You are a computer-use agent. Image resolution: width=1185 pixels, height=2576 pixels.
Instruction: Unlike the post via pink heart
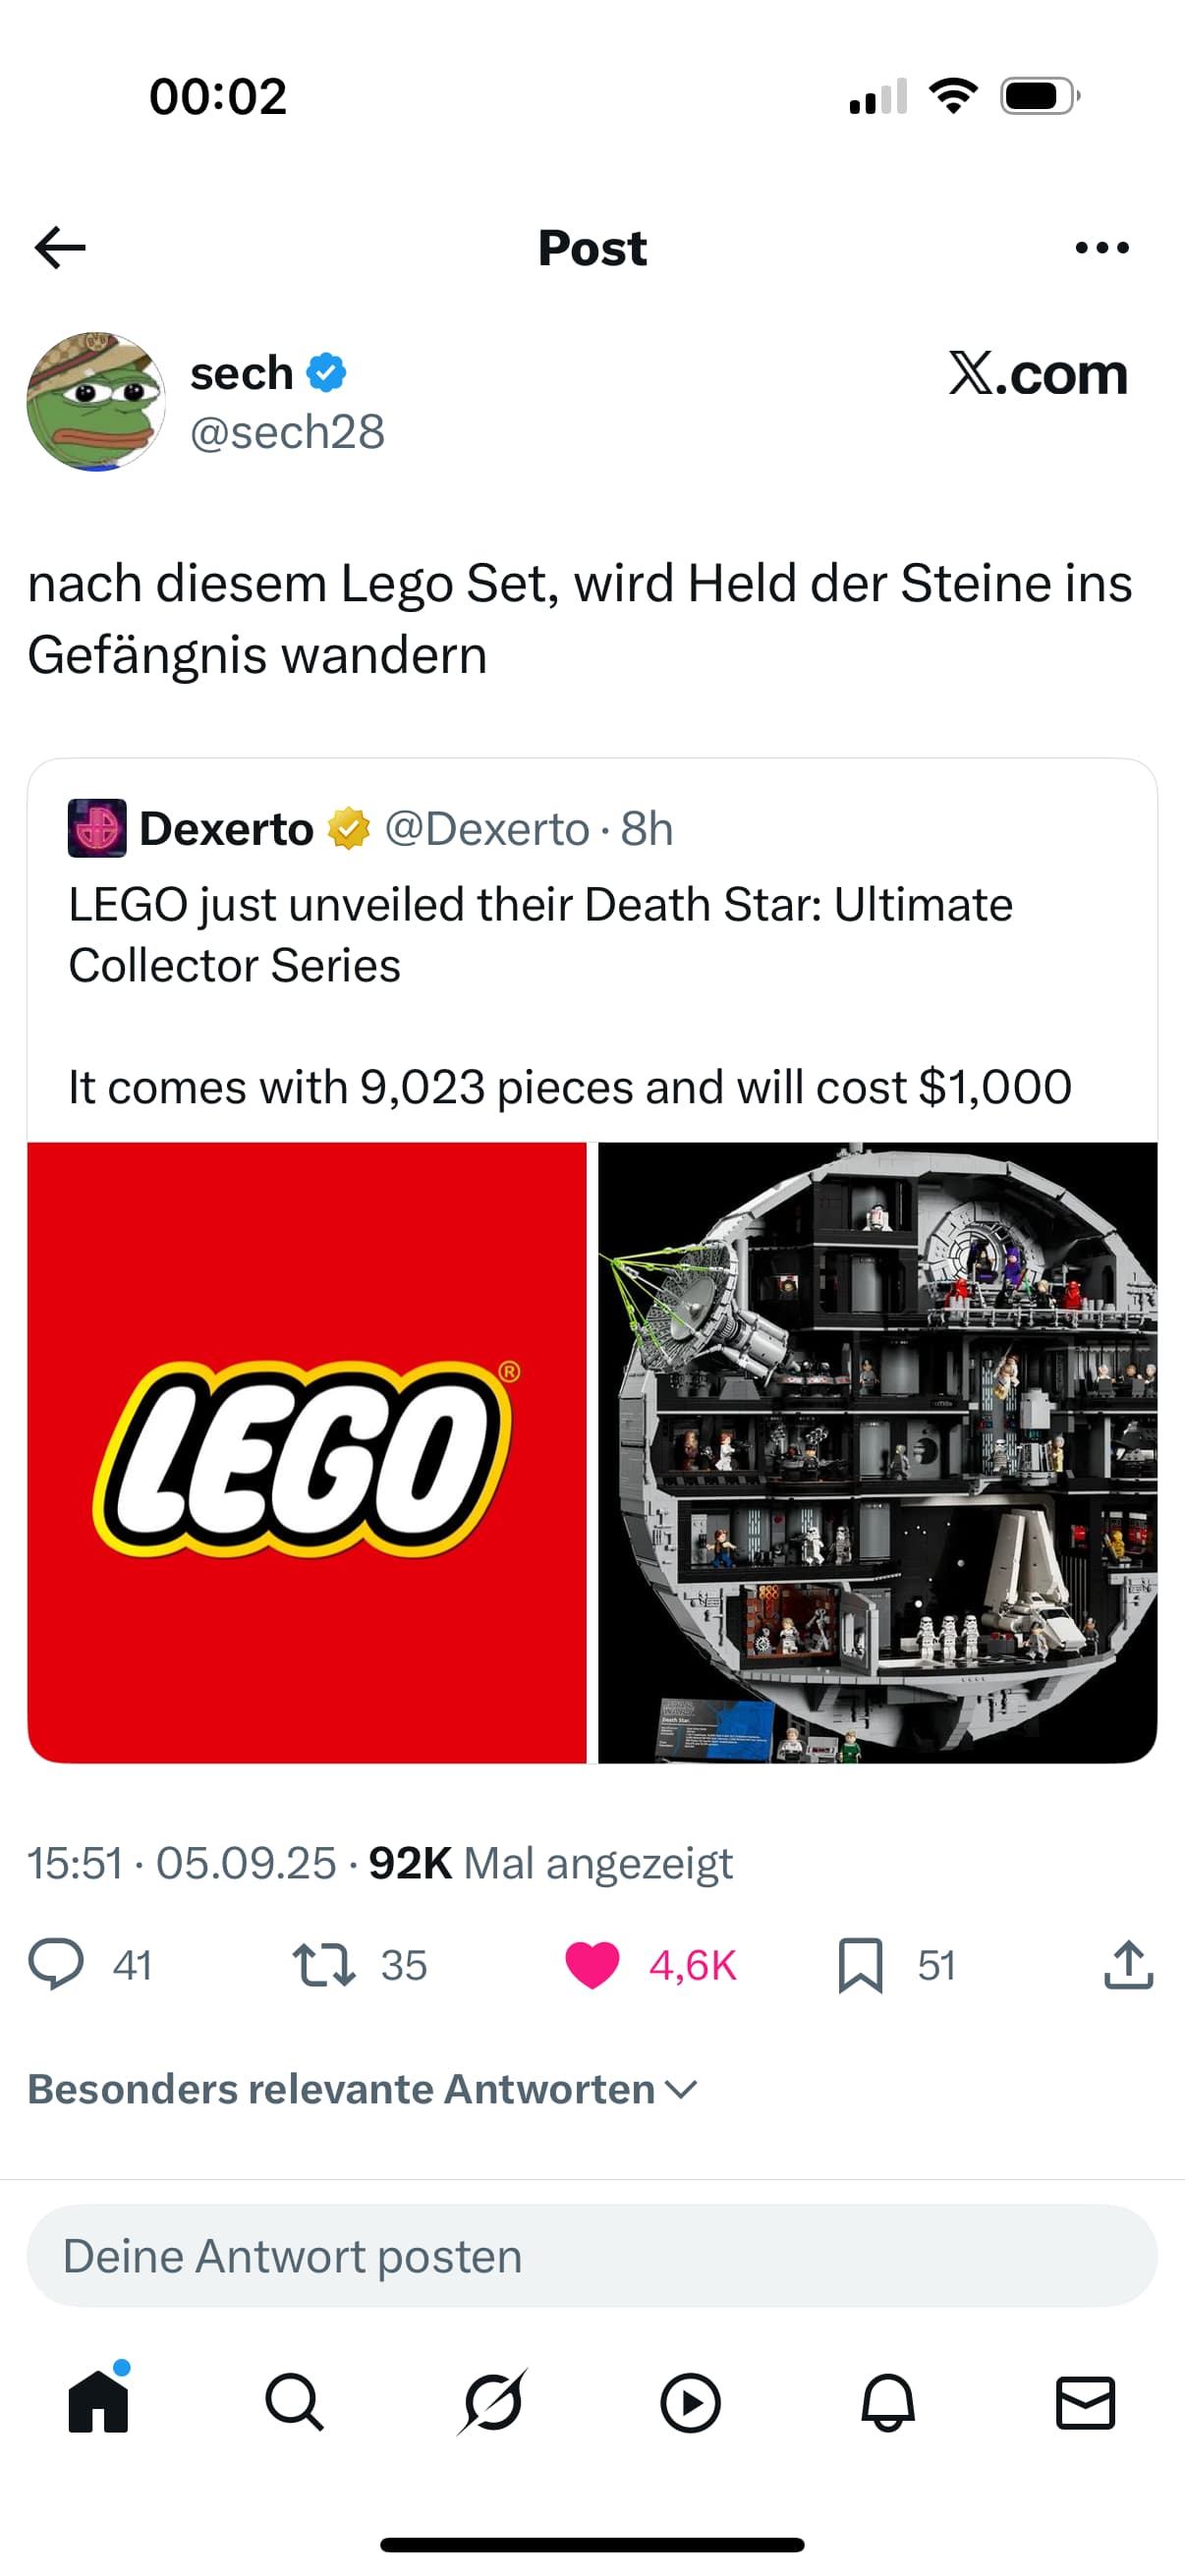pos(592,1964)
